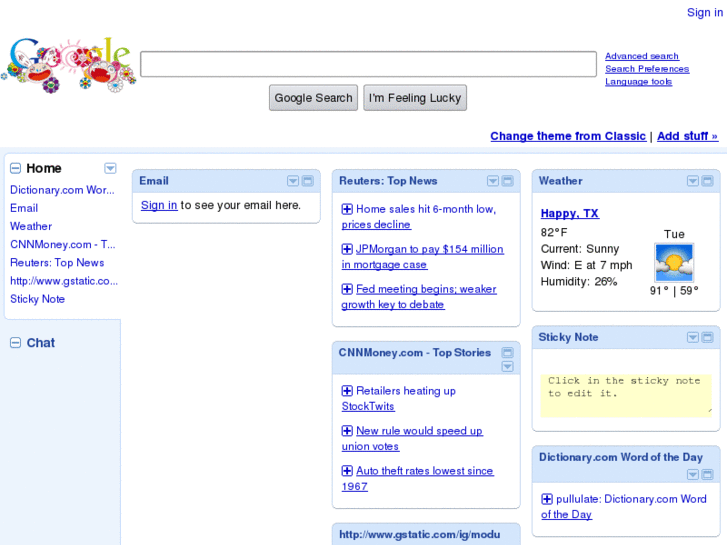Click the Add stuff link
Screen dimensions: 727x545
688,136
